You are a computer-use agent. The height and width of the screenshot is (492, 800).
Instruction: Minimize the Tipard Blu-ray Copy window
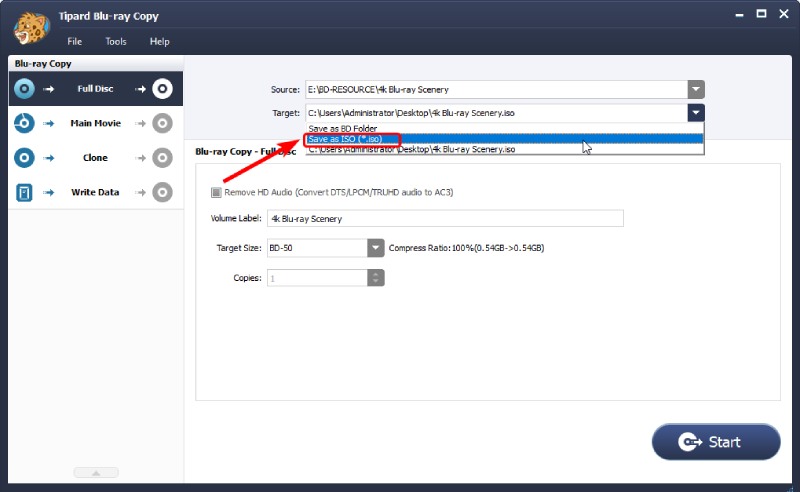739,15
